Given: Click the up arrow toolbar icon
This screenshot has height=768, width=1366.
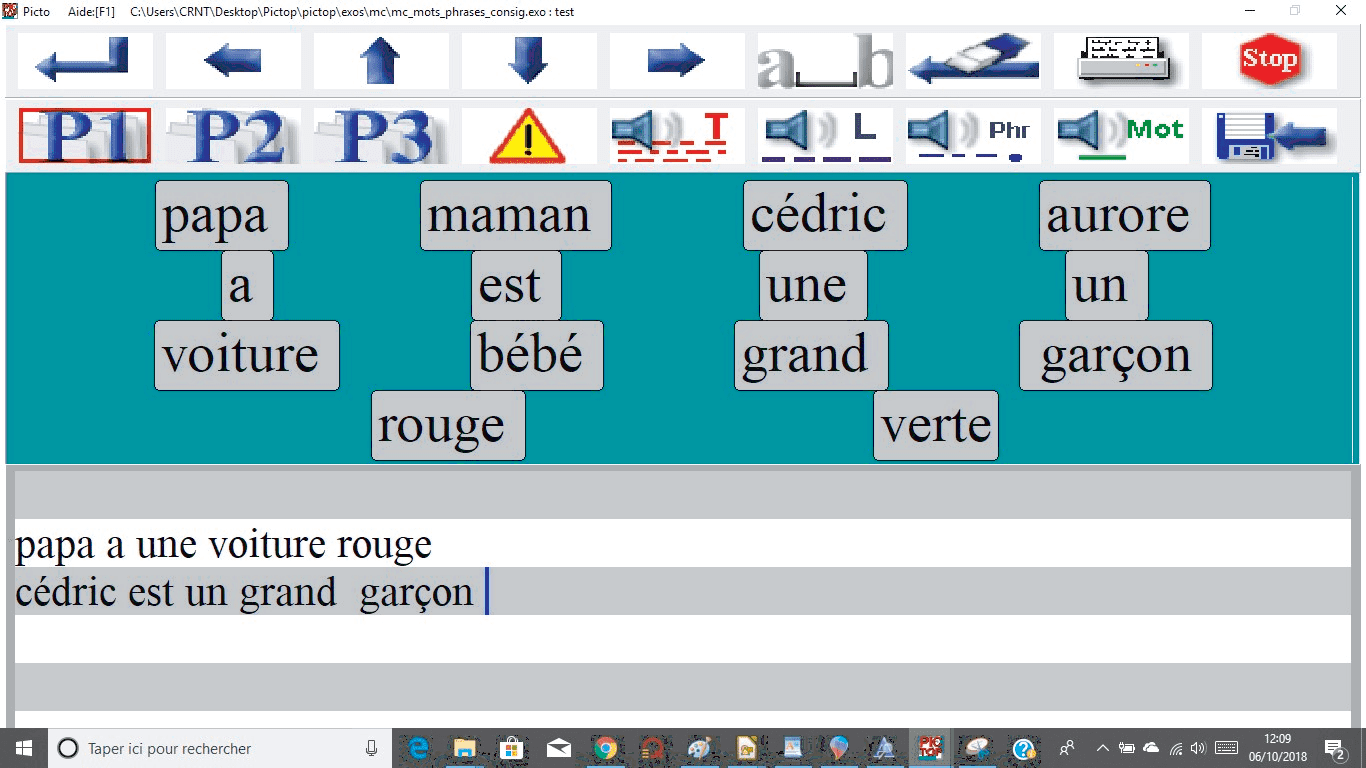Looking at the screenshot, I should point(380,61).
